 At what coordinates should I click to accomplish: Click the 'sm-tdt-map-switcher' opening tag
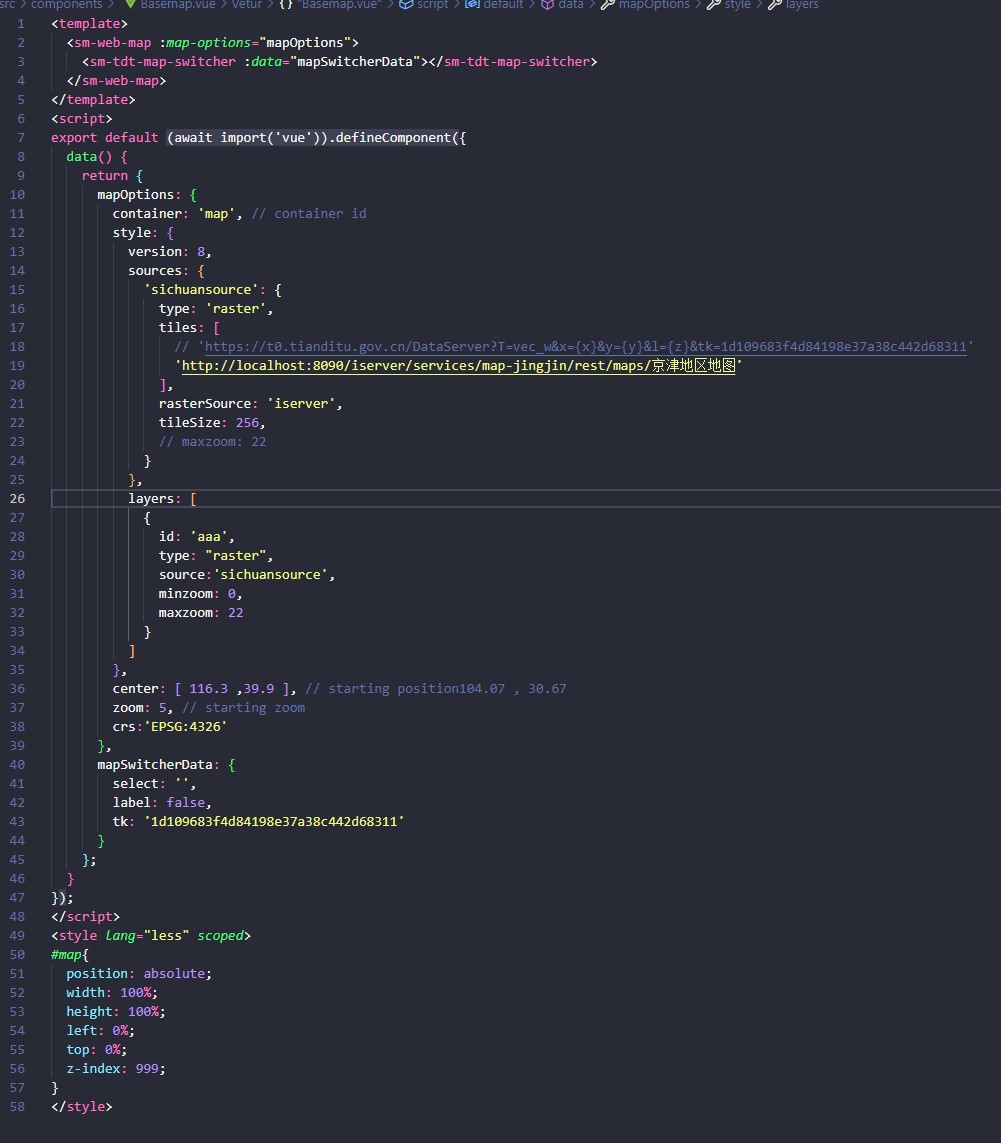point(163,62)
